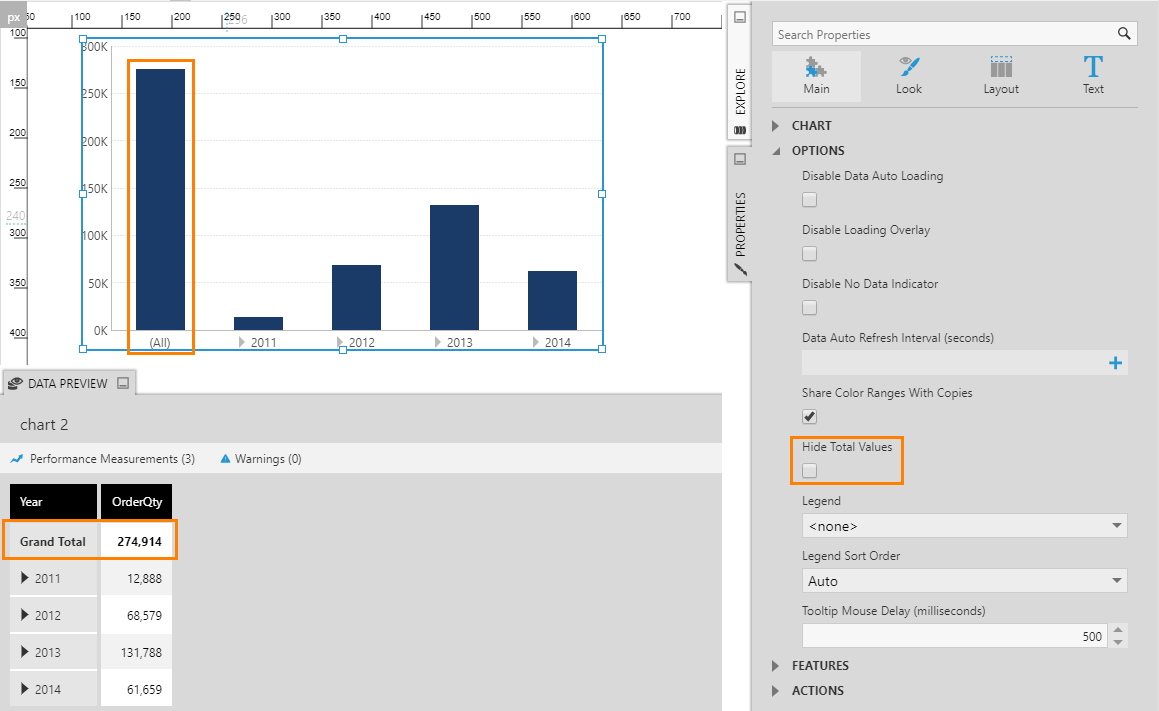
Task: Click the search magnifier icon
Action: [x=1125, y=34]
